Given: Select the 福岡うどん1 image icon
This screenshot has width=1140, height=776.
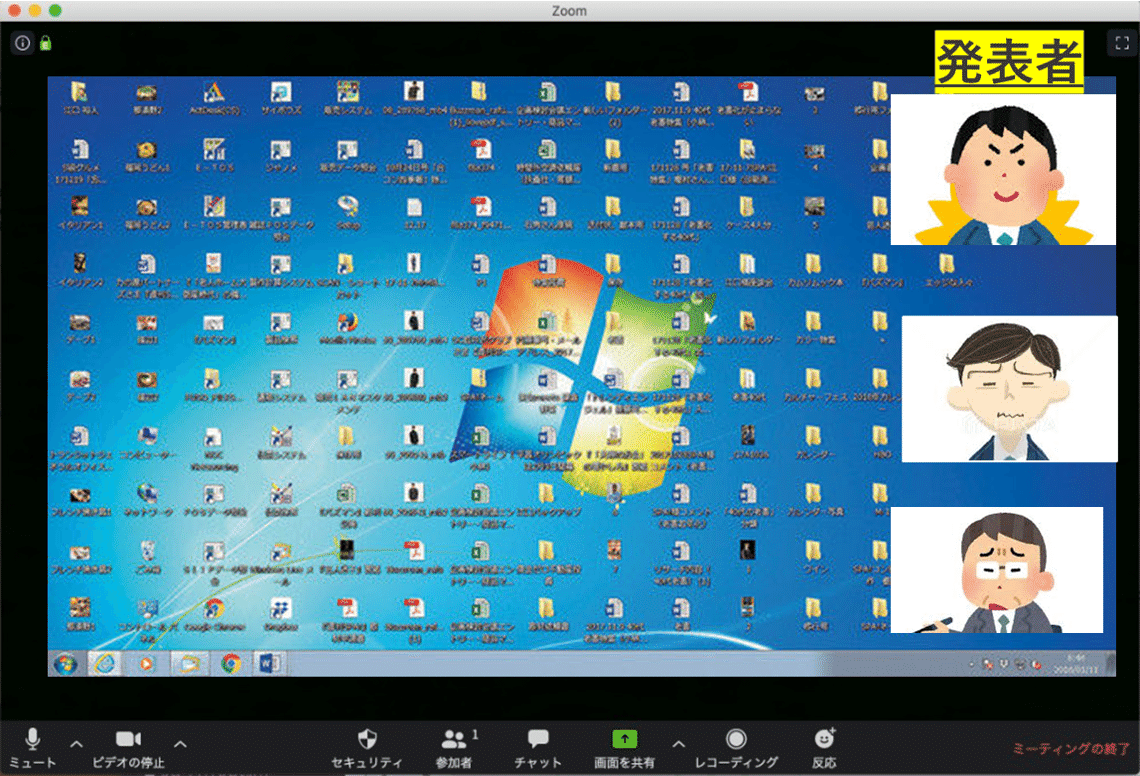Looking at the screenshot, I should click(147, 156).
